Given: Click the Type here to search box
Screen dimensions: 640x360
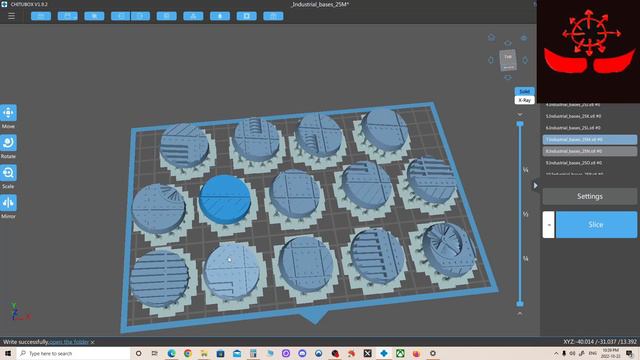Looking at the screenshot, I should (73, 353).
